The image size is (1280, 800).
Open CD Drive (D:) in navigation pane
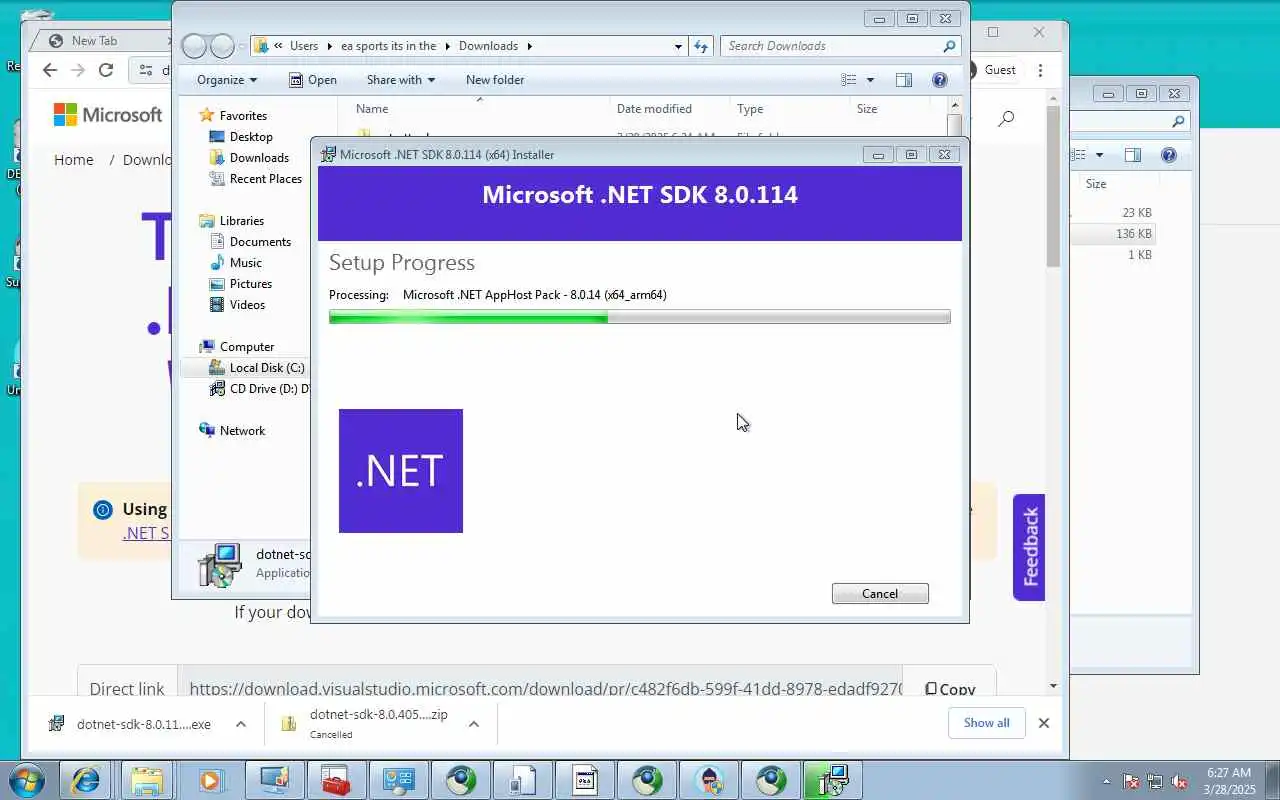tap(260, 389)
